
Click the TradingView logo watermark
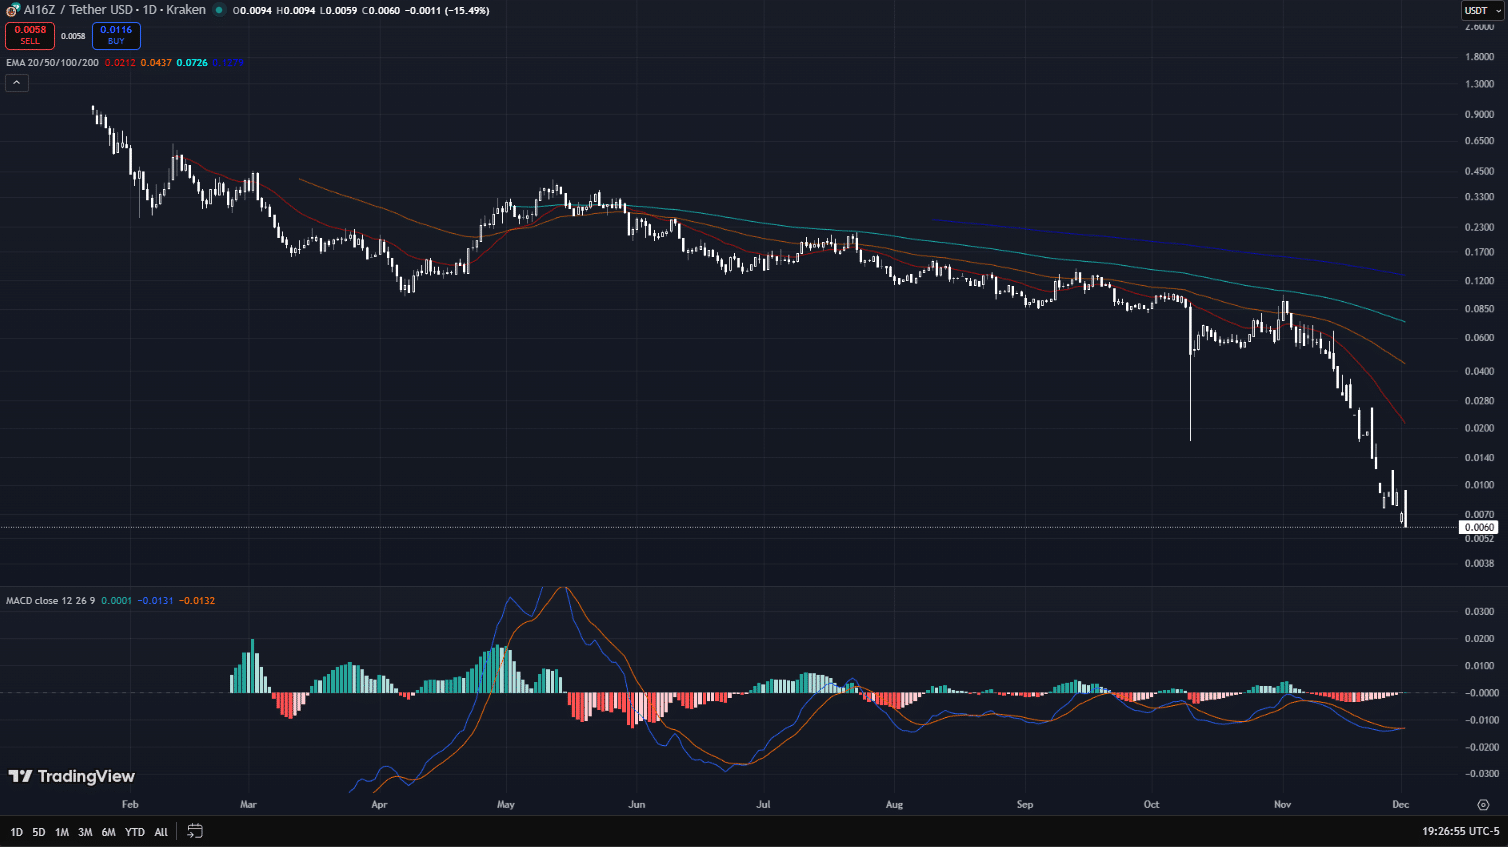pyautogui.click(x=72, y=776)
